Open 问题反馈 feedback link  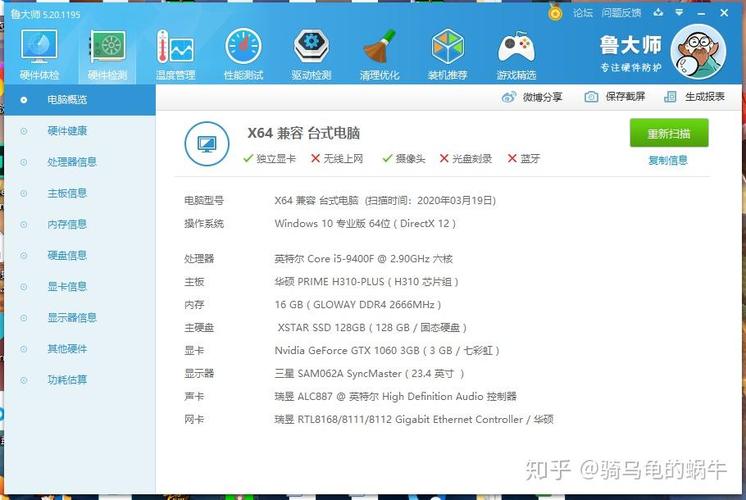tap(621, 13)
